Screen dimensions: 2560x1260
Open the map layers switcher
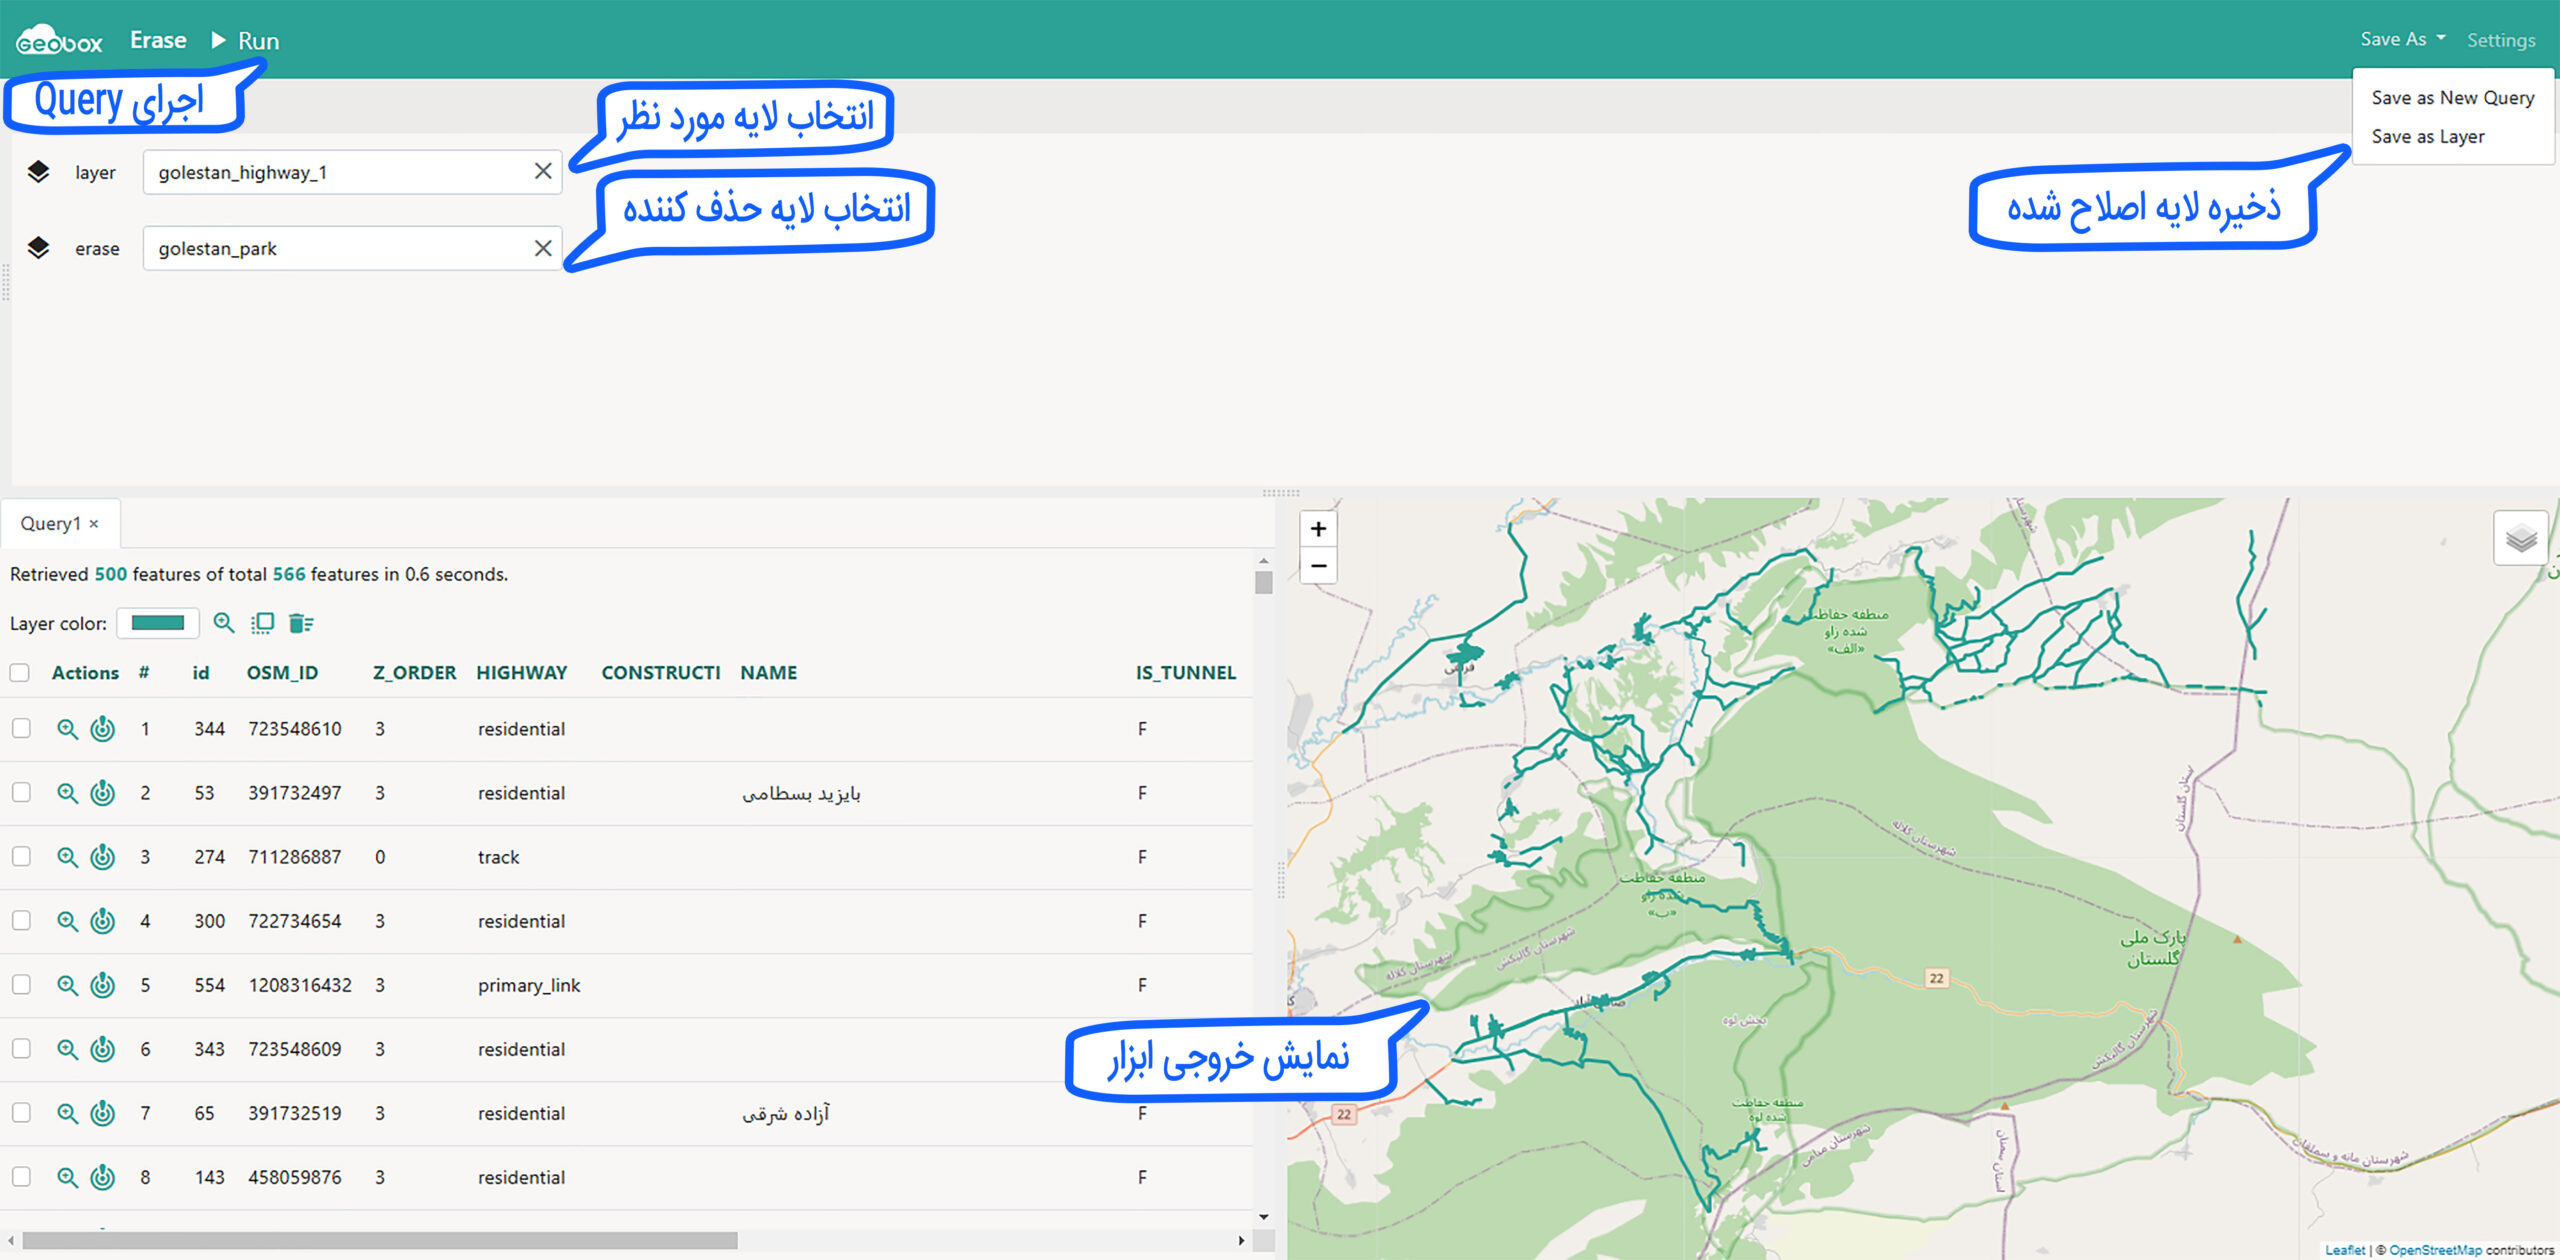2520,539
